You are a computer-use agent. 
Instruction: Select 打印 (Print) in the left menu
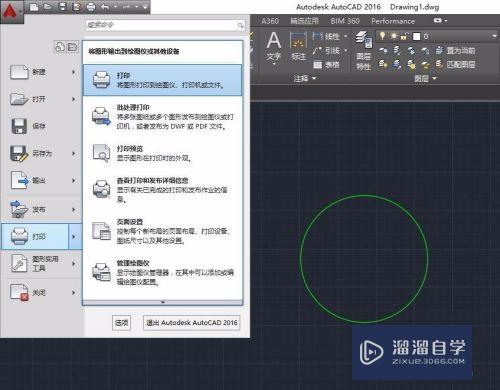35,236
